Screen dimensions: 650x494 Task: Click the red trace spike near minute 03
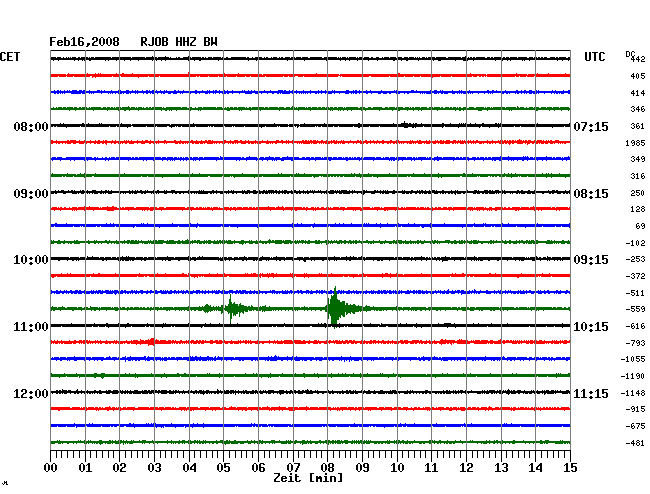[x=152, y=342]
